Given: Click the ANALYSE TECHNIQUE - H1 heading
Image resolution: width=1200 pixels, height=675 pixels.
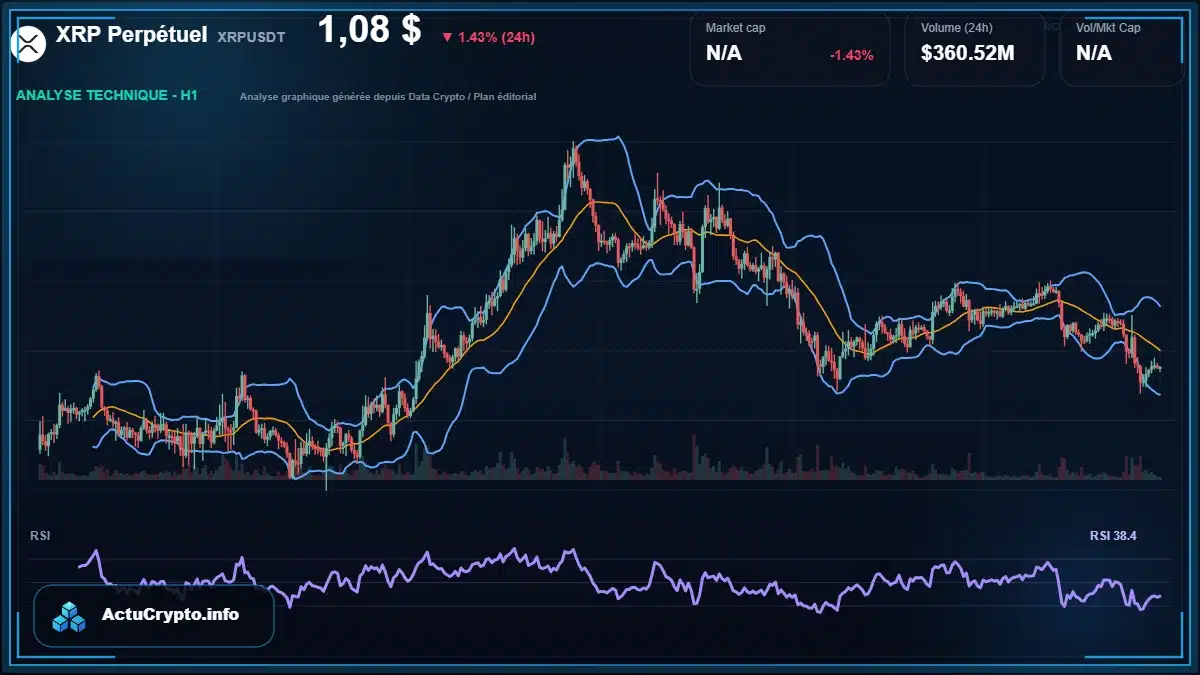Looking at the screenshot, I should [x=106, y=95].
